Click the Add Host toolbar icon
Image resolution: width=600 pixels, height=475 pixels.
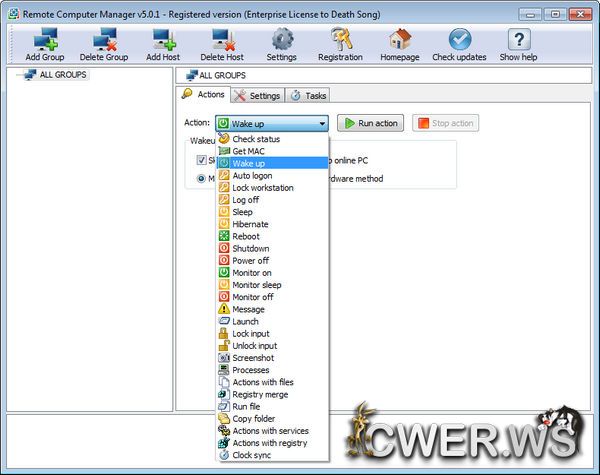[x=163, y=40]
